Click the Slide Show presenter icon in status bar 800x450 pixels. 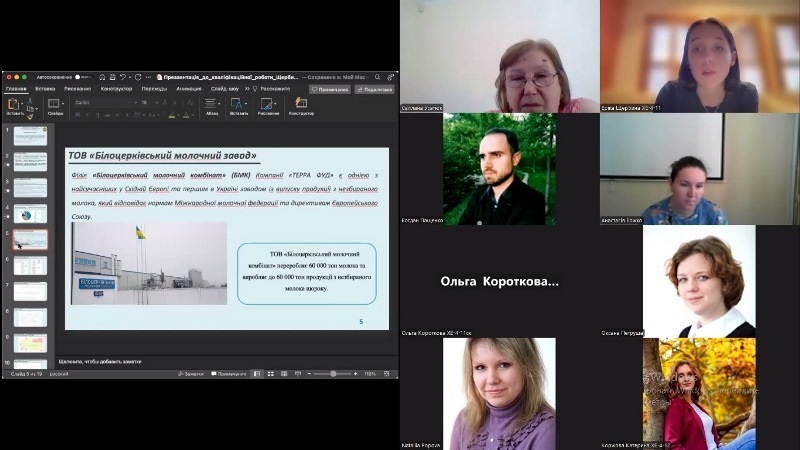point(298,374)
